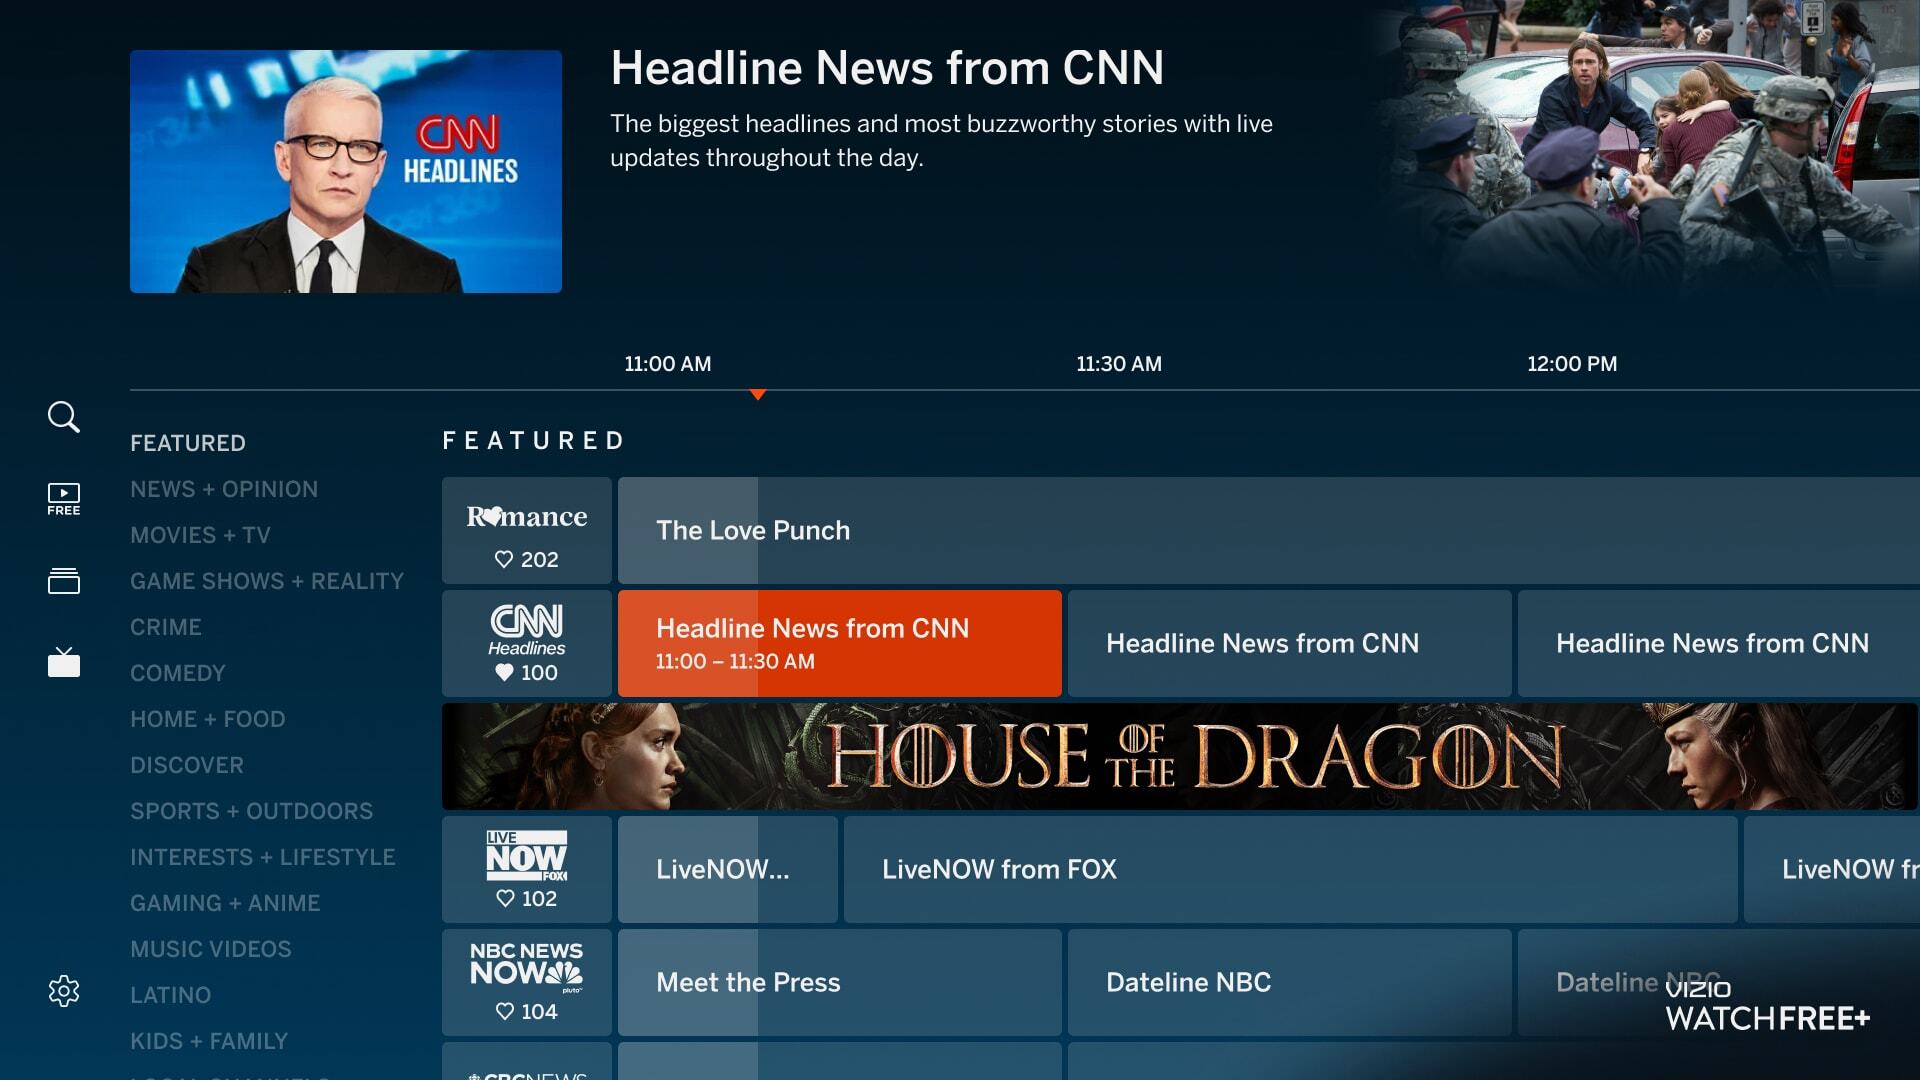Select the Romance channel logo
This screenshot has height=1080, width=1920.
tap(526, 517)
